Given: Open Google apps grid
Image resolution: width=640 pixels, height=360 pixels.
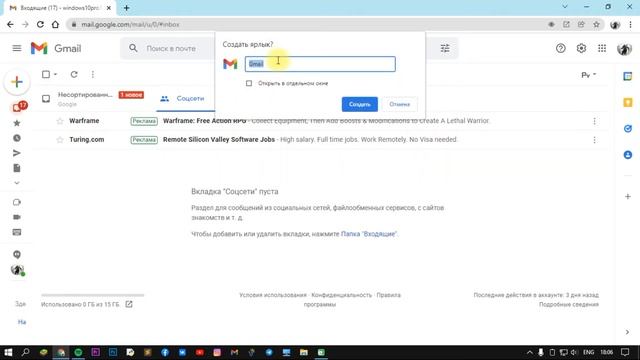Looking at the screenshot, I should 602,48.
